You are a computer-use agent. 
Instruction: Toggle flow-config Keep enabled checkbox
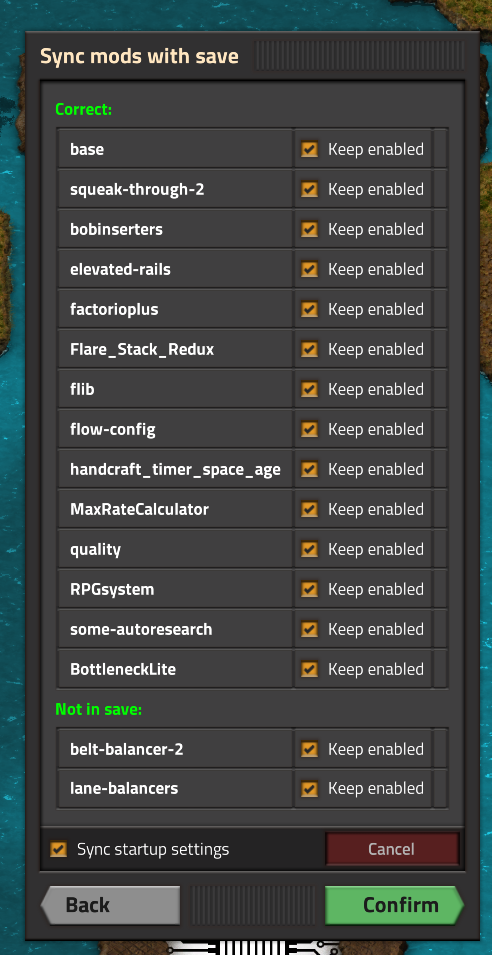pos(309,429)
